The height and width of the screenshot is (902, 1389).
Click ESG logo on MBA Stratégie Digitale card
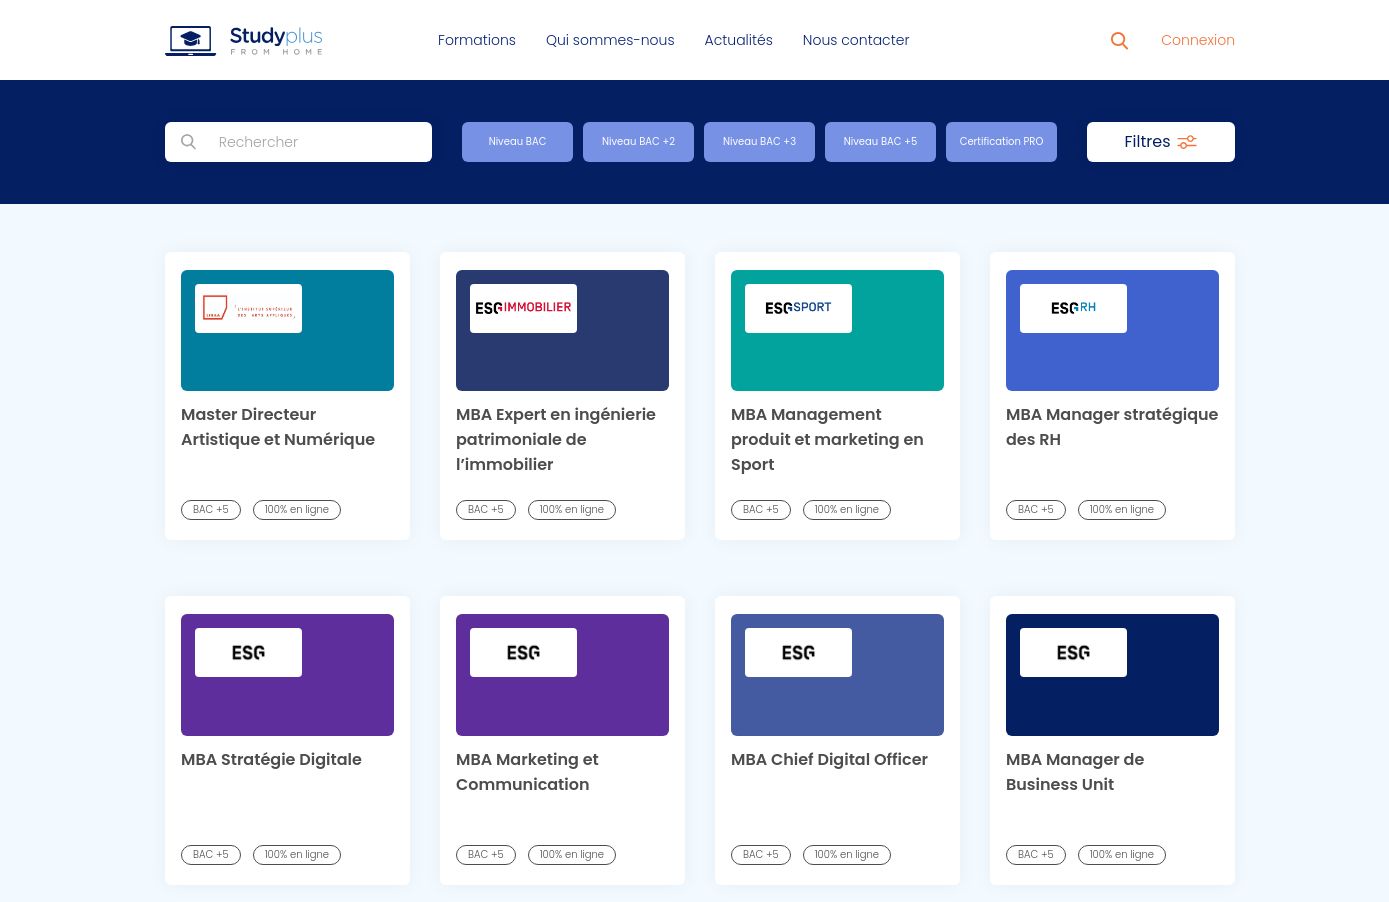click(x=248, y=653)
